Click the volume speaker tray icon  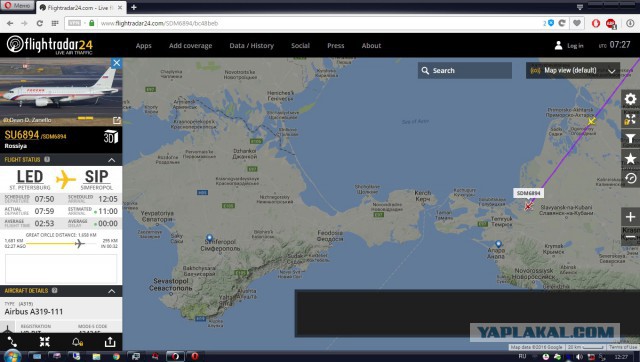pyautogui.click(x=580, y=356)
